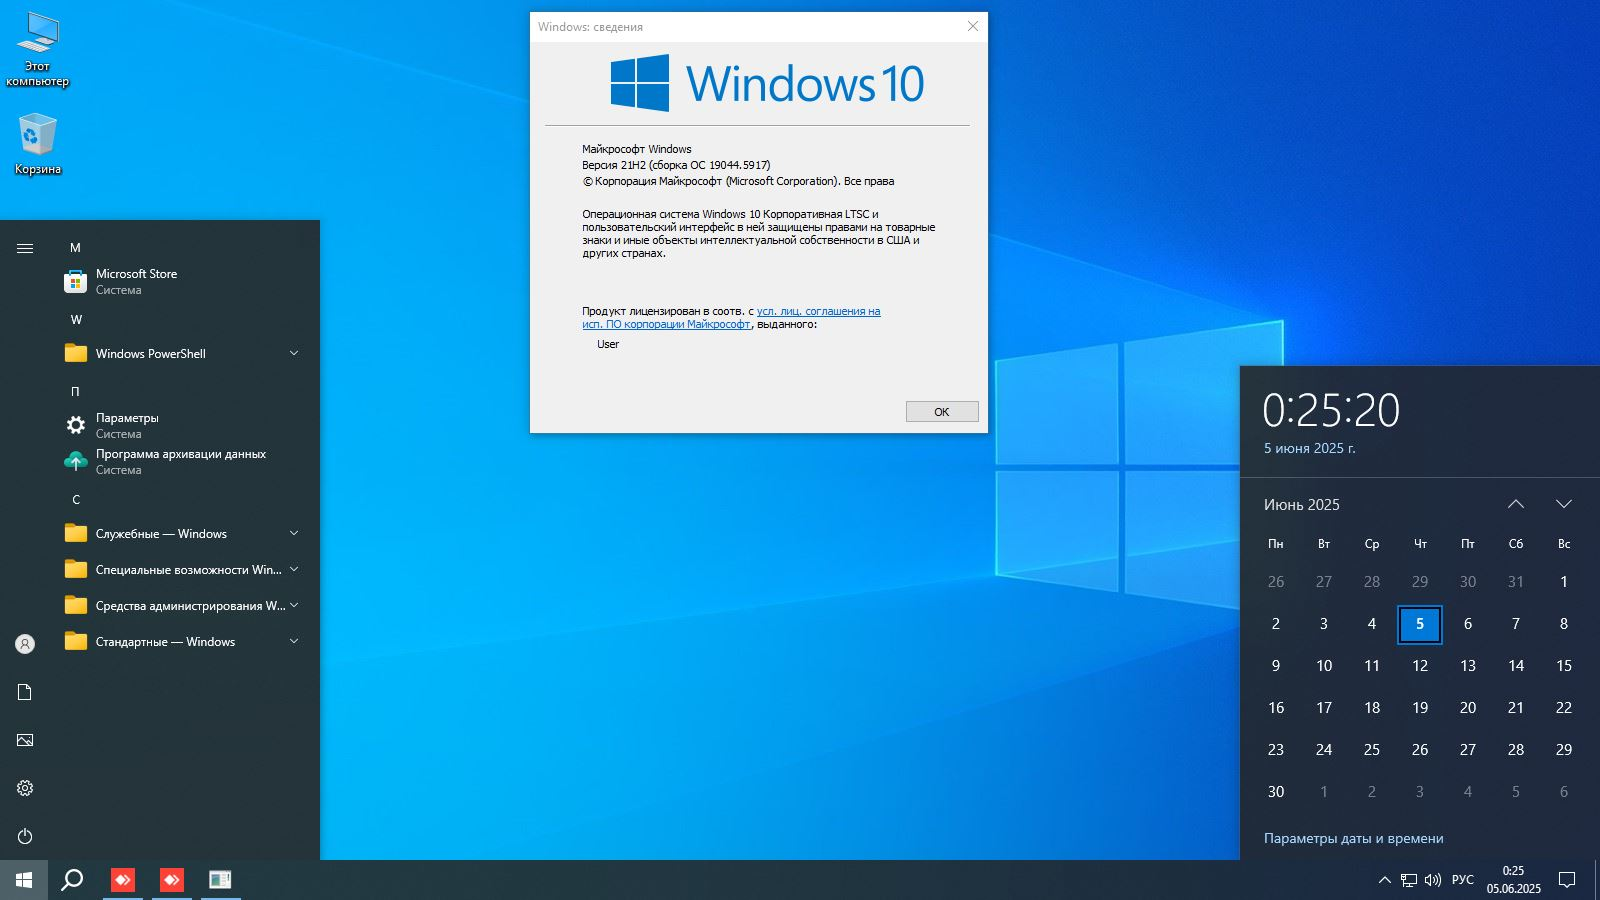Open Settings gear in Start sidebar

(x=25, y=788)
